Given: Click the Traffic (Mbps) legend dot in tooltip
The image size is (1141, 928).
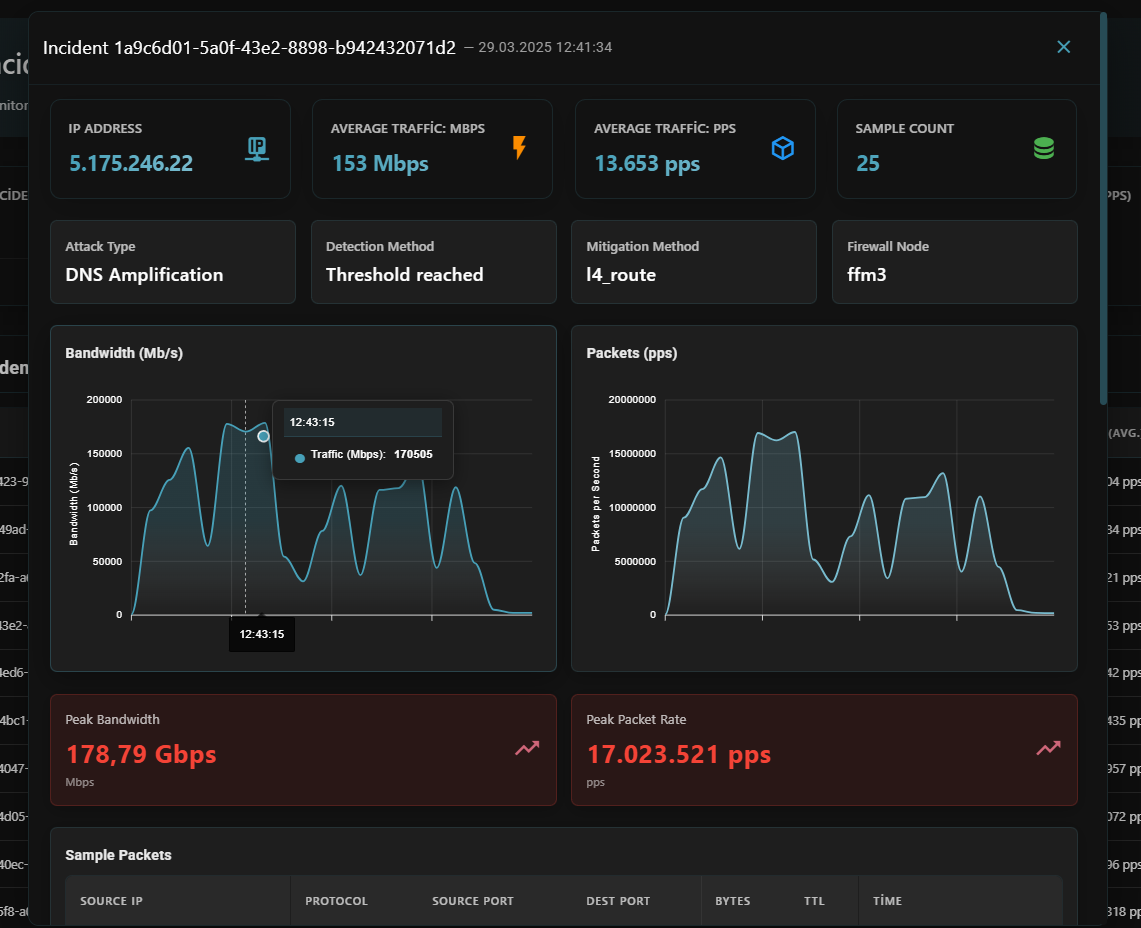Looking at the screenshot, I should [300, 459].
